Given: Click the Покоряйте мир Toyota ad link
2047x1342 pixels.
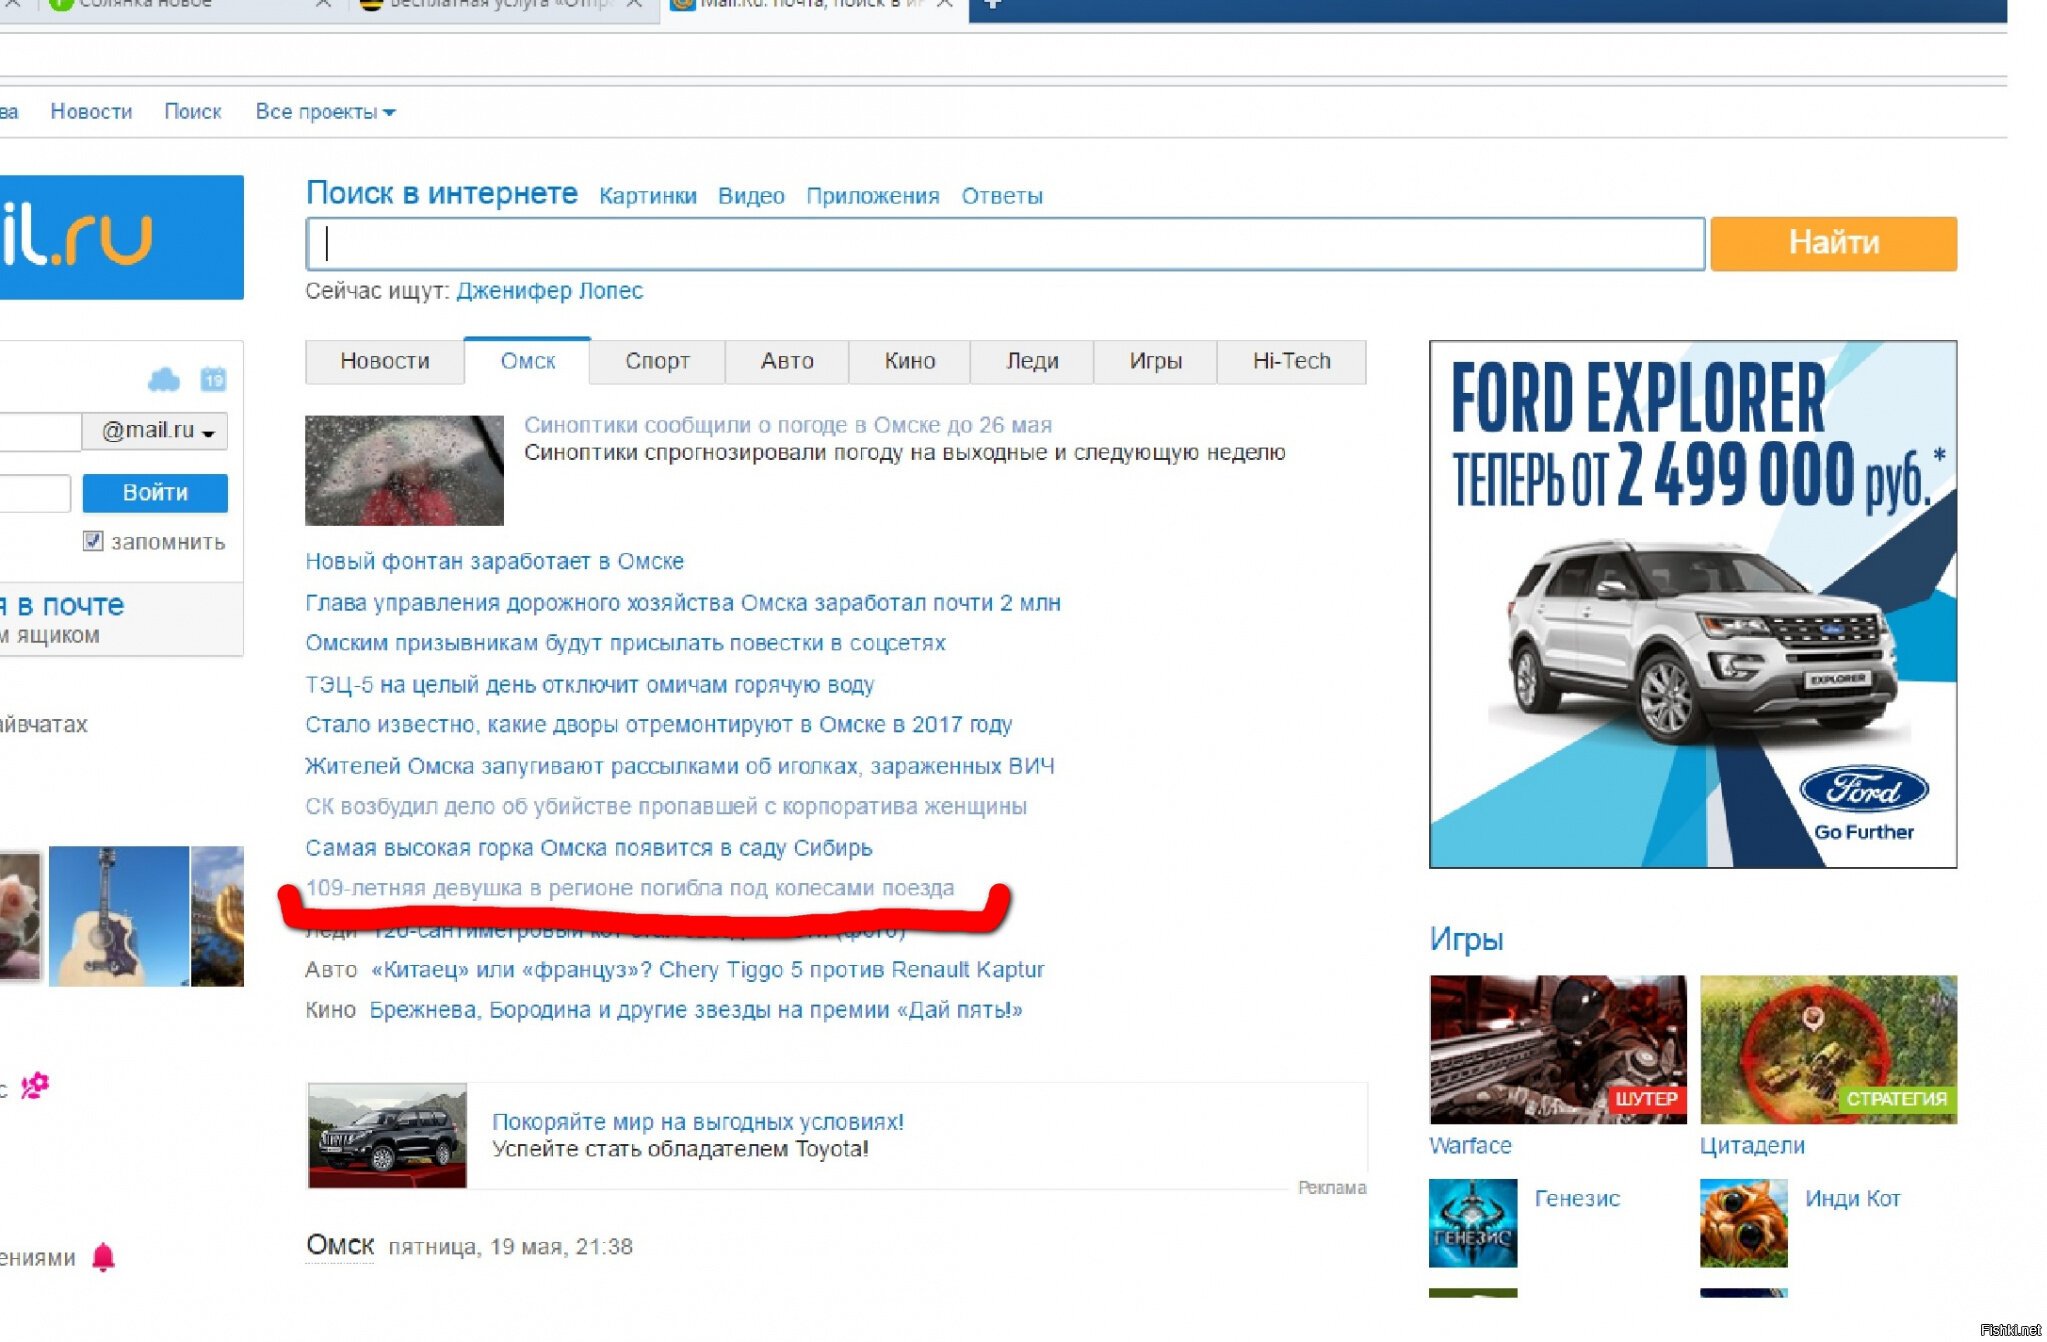Looking at the screenshot, I should tap(698, 1122).
